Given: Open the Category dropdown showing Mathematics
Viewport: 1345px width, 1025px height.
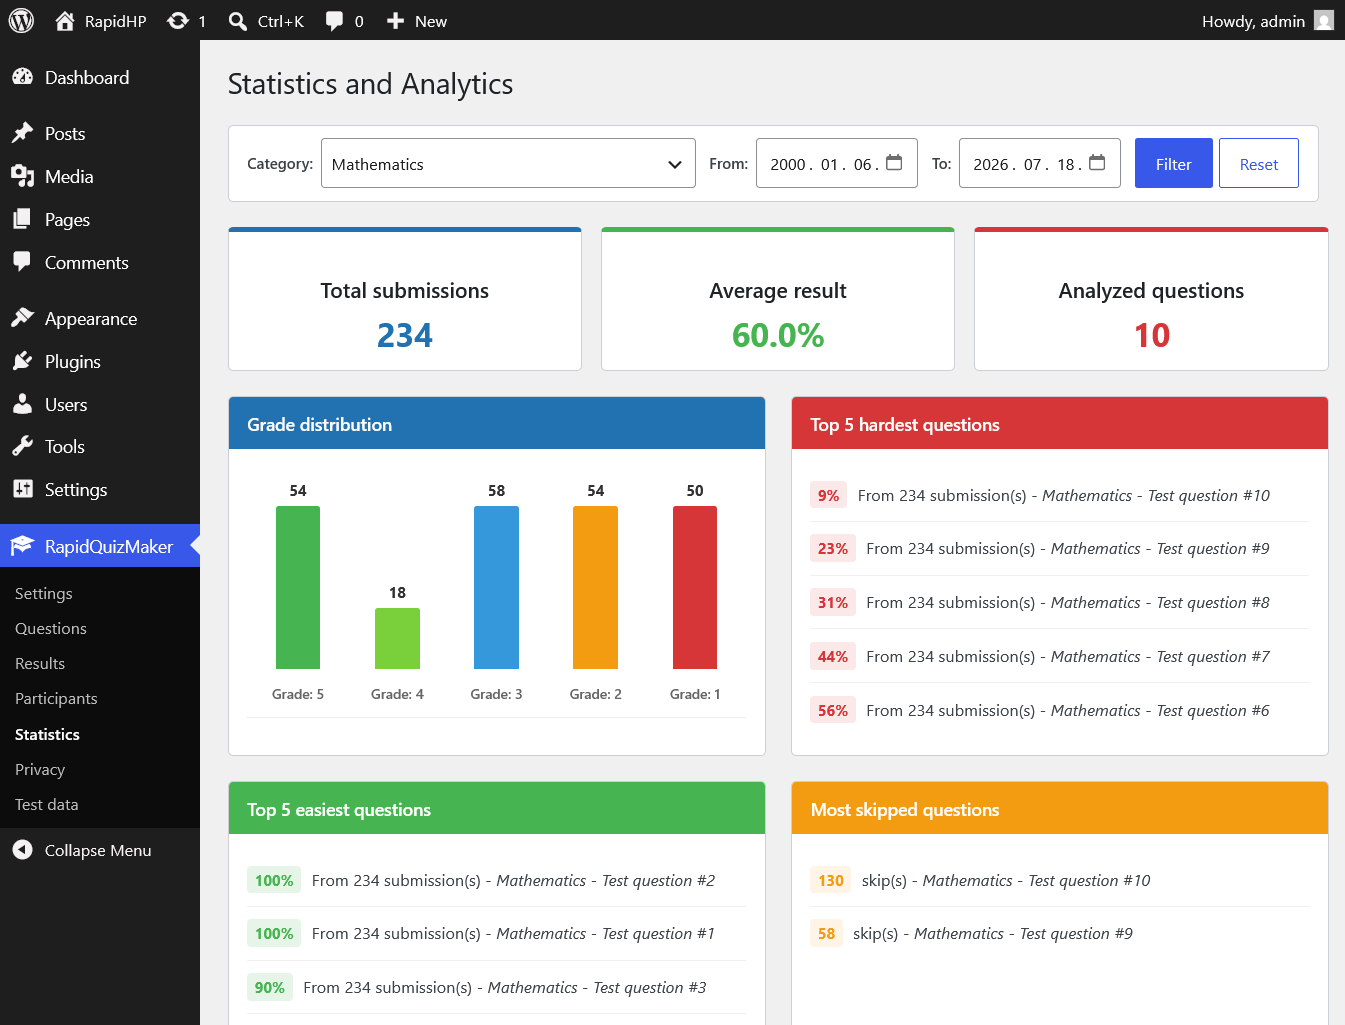Looking at the screenshot, I should (x=508, y=163).
